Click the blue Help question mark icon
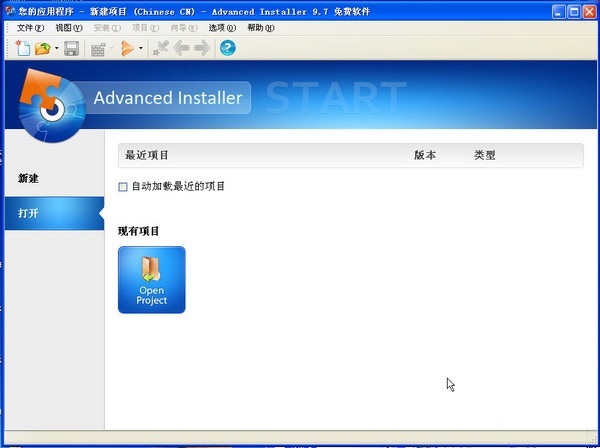This screenshot has height=448, width=600. [228, 48]
